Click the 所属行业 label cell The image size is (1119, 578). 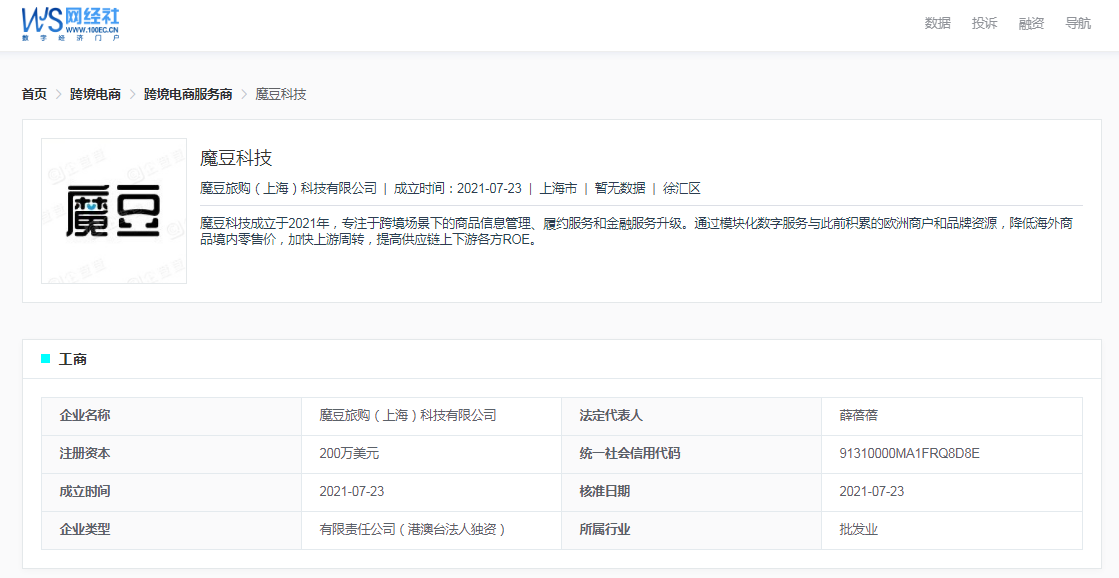(x=692, y=530)
